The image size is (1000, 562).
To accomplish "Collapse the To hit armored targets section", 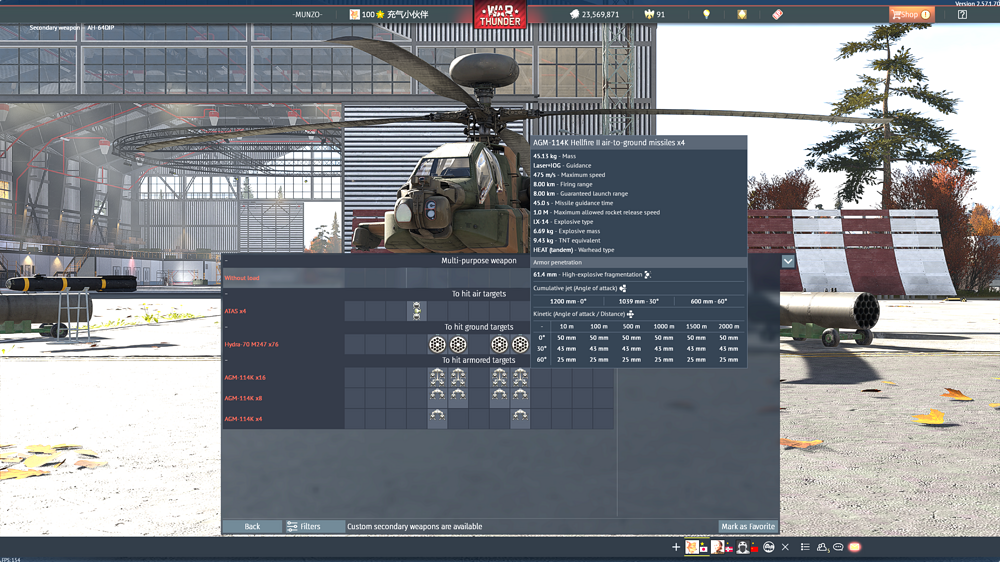I will pos(226,360).
